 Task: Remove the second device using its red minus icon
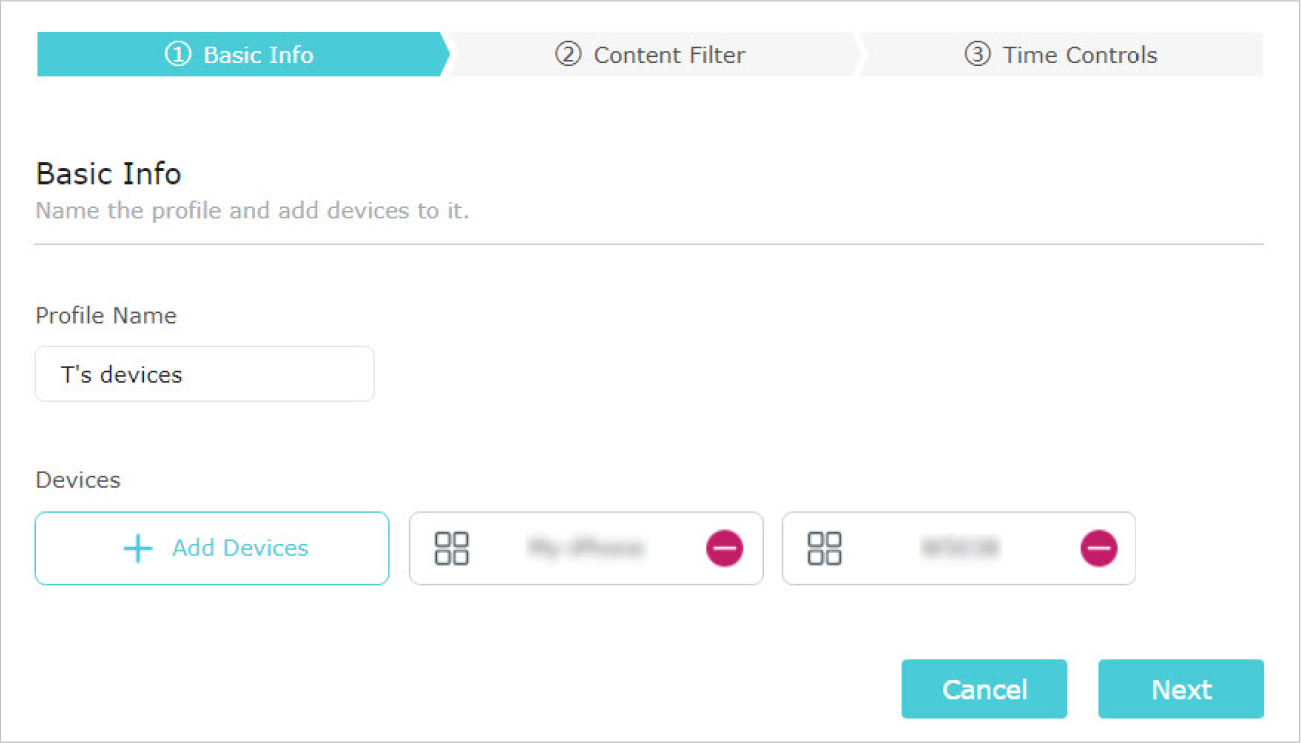pyautogui.click(x=1099, y=548)
